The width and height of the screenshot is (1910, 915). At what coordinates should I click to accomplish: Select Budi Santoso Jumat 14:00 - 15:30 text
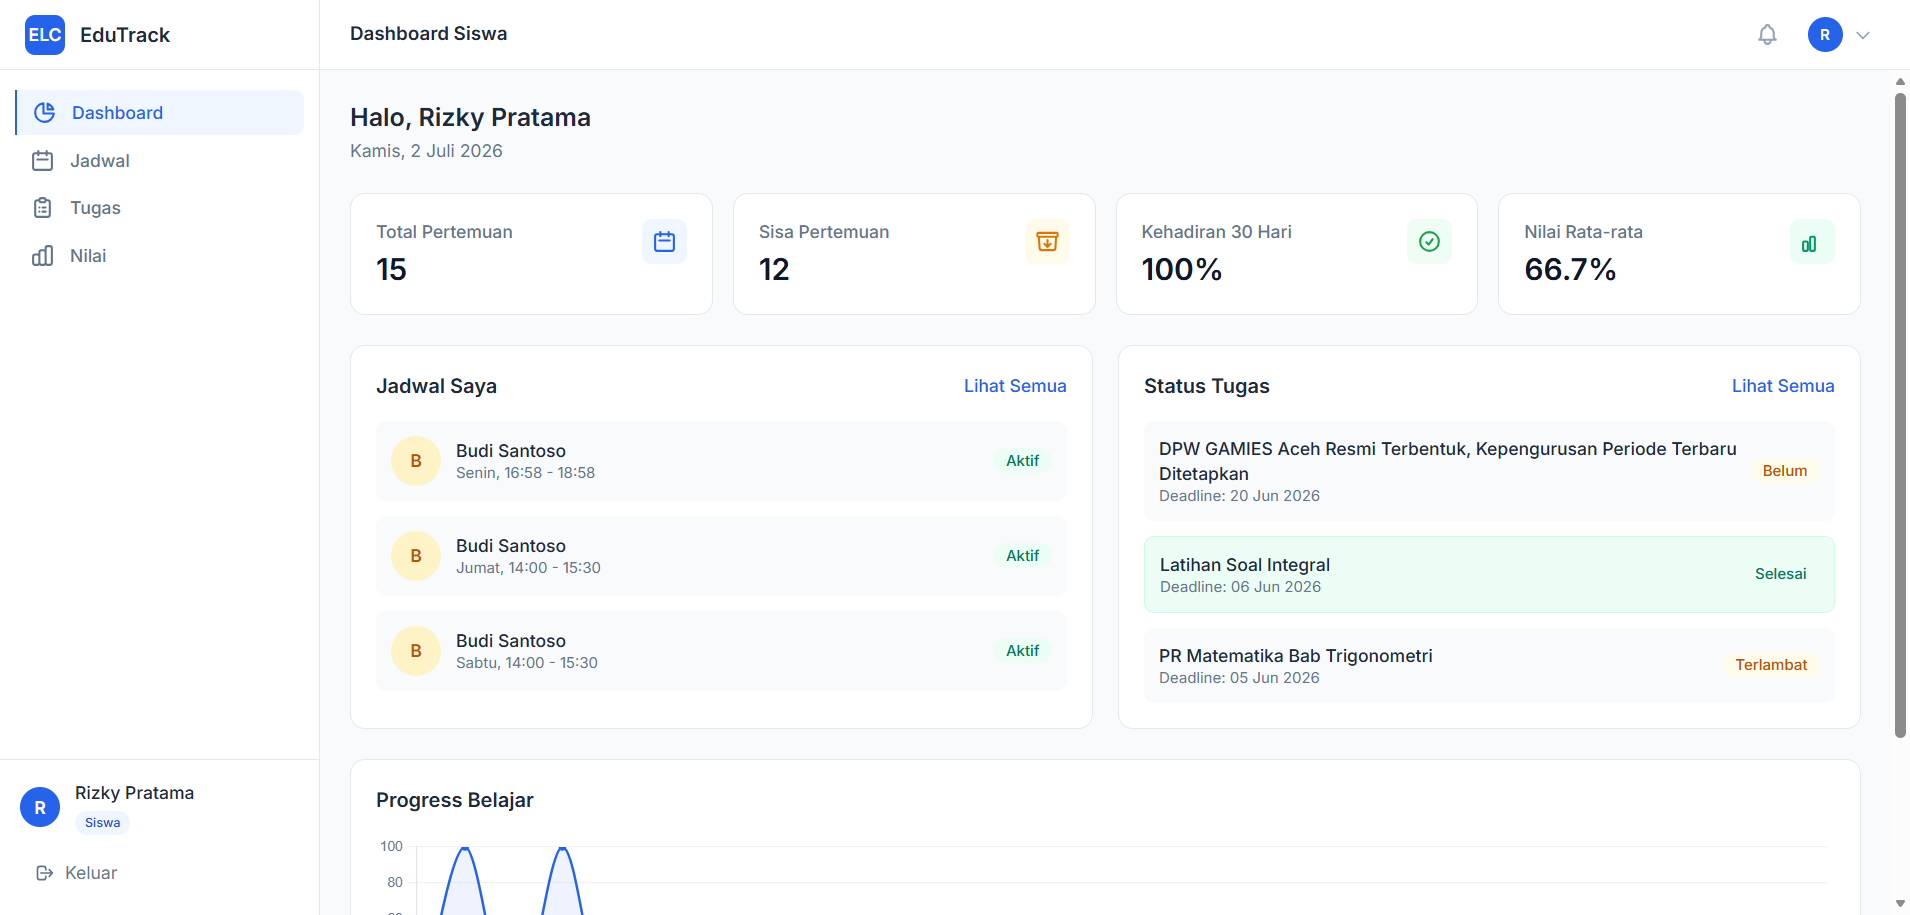(x=528, y=556)
